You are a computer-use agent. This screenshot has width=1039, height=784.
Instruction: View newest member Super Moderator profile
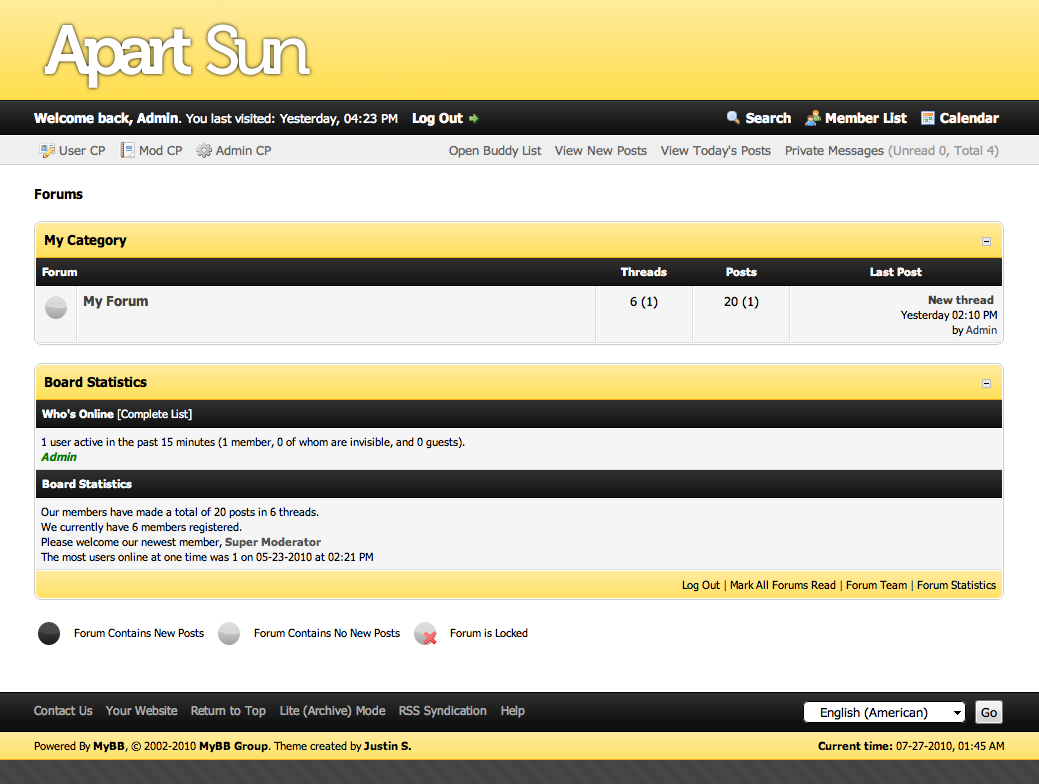tap(273, 542)
